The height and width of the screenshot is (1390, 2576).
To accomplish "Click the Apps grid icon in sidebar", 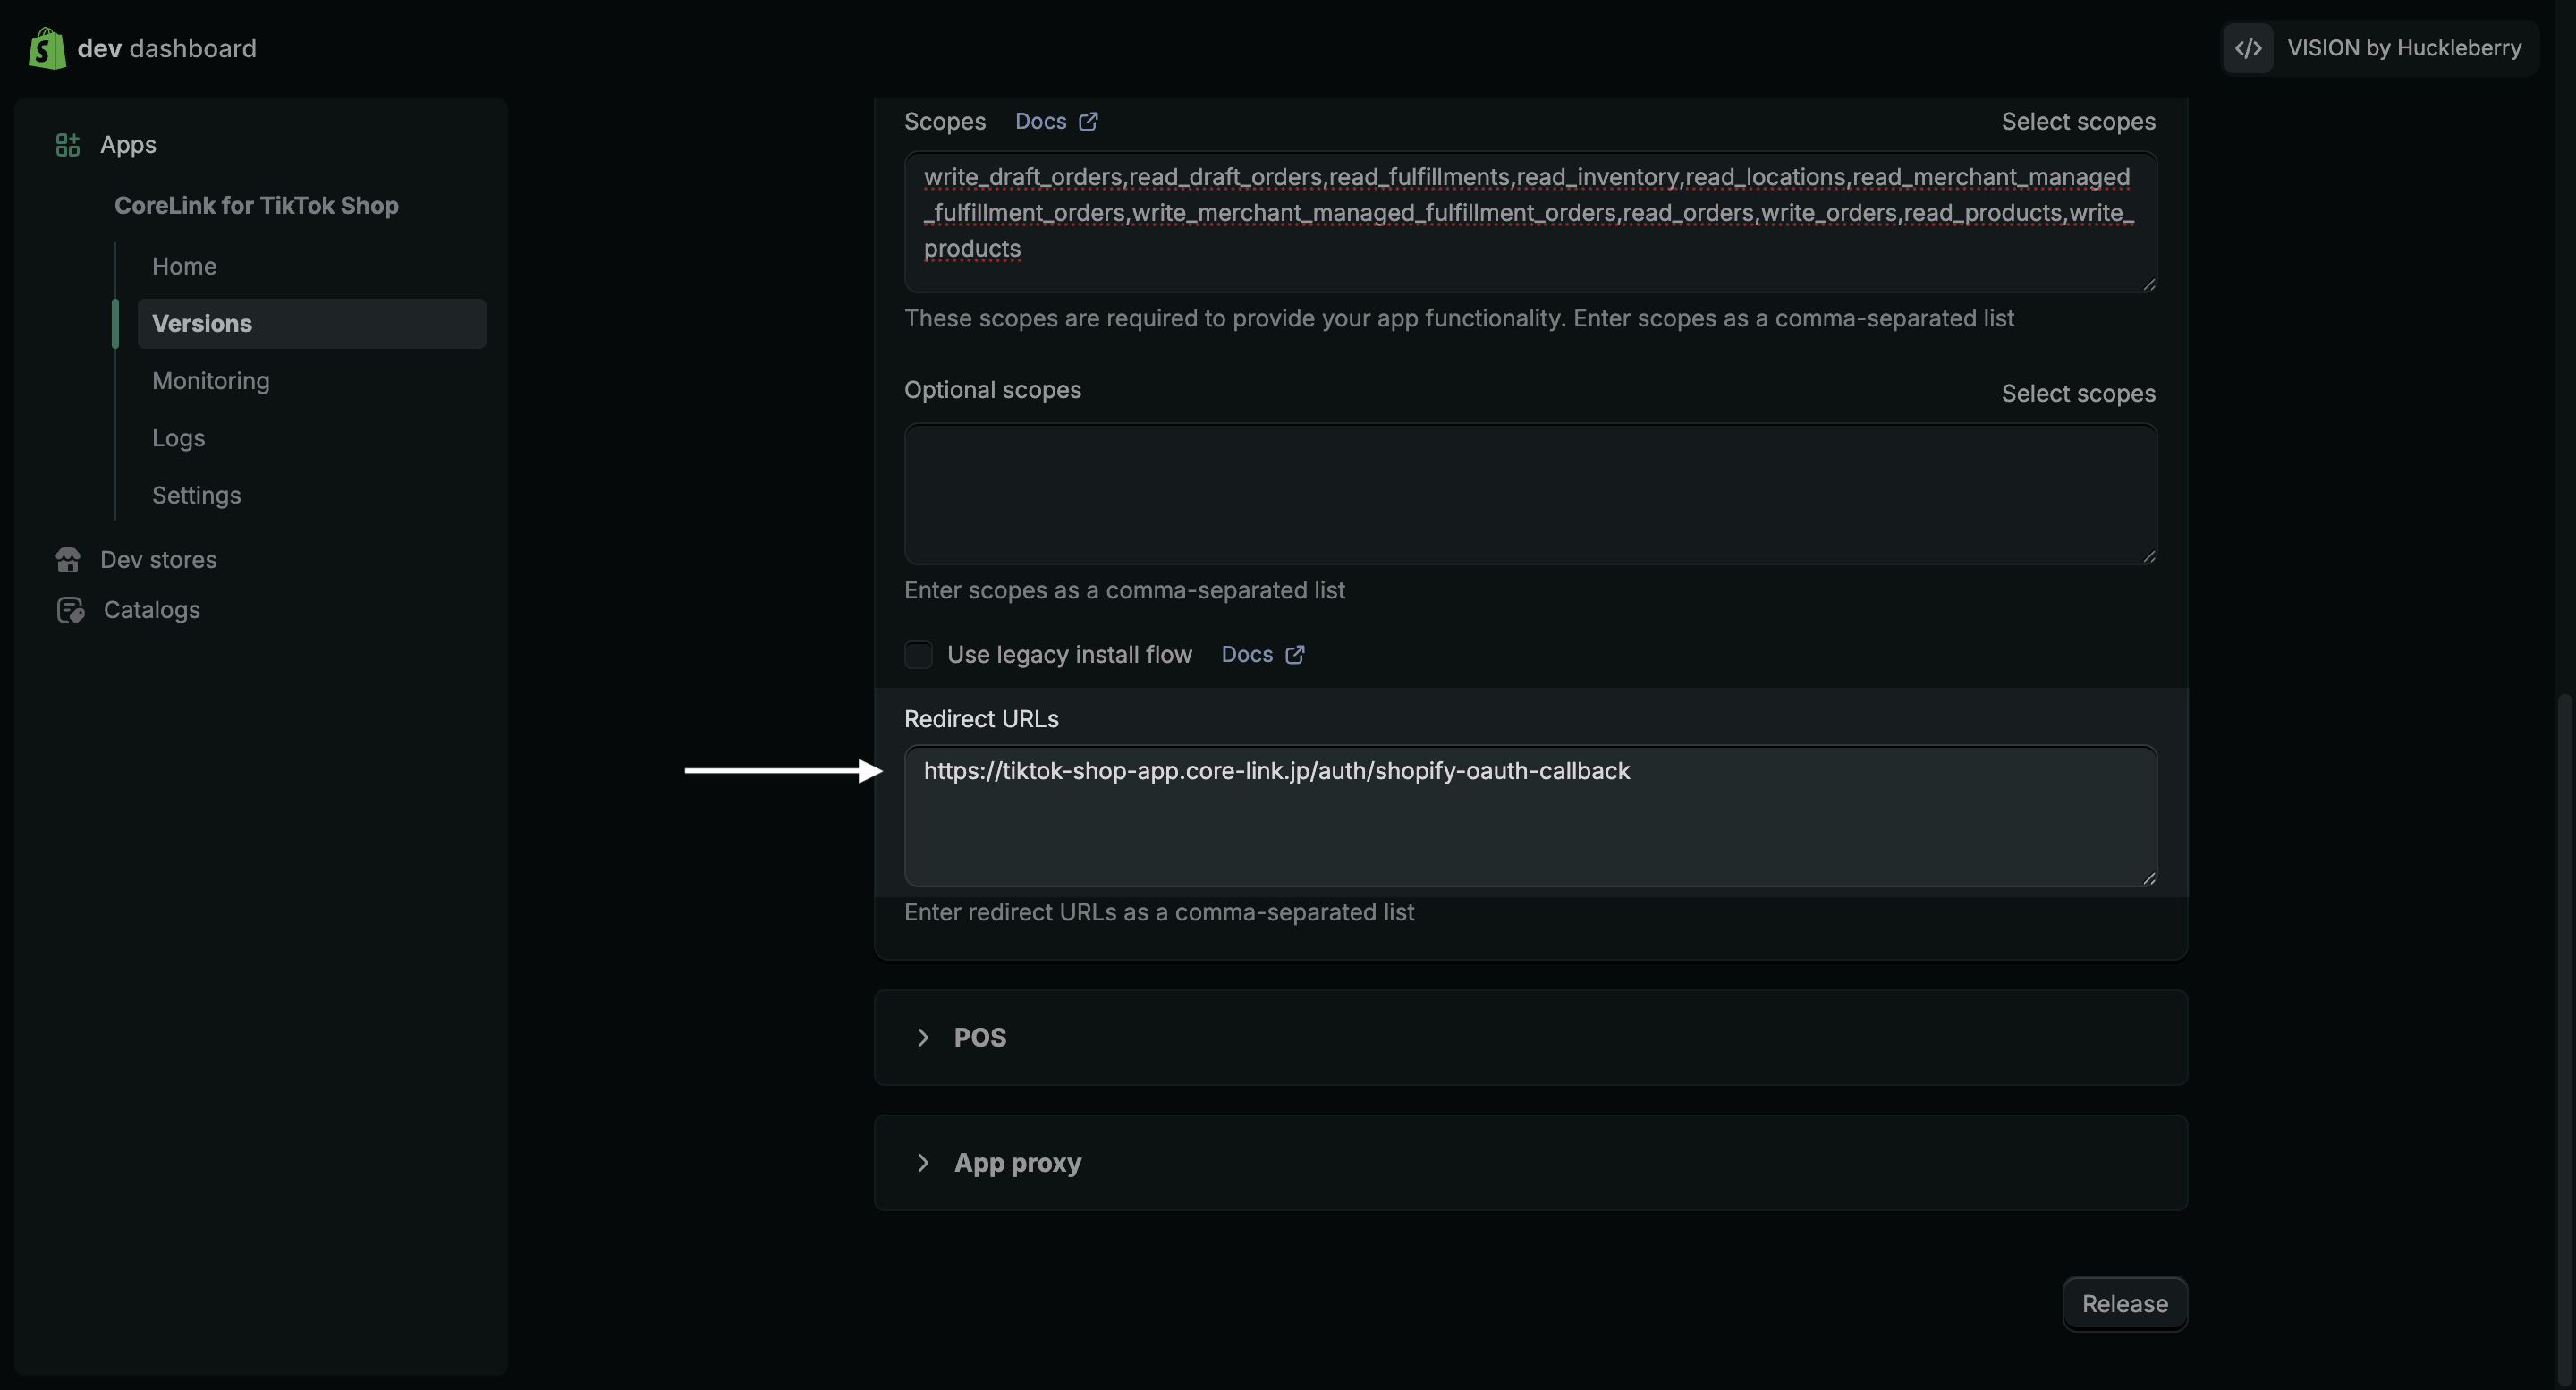I will pos(67,145).
